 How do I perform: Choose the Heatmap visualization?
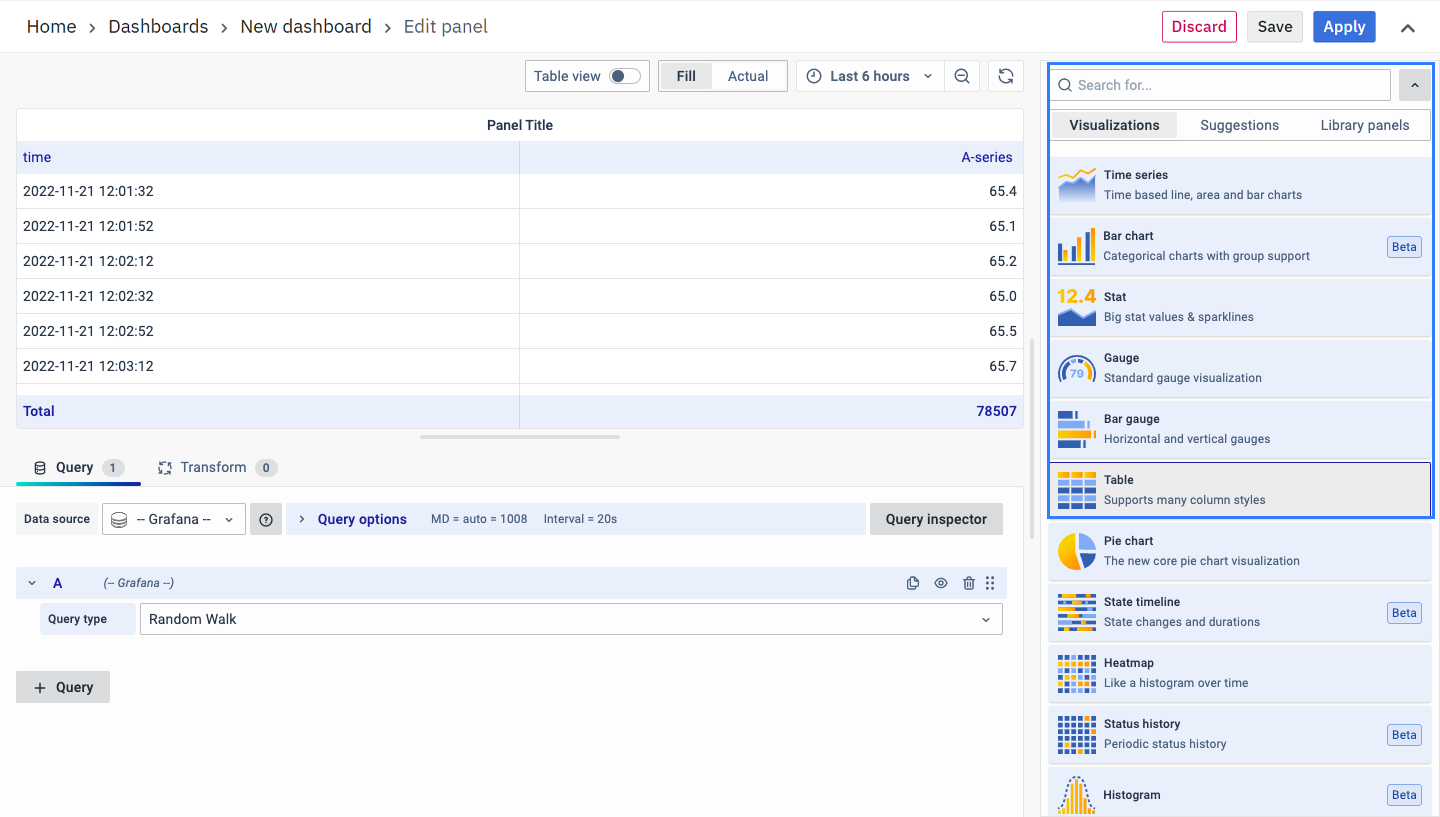1240,673
